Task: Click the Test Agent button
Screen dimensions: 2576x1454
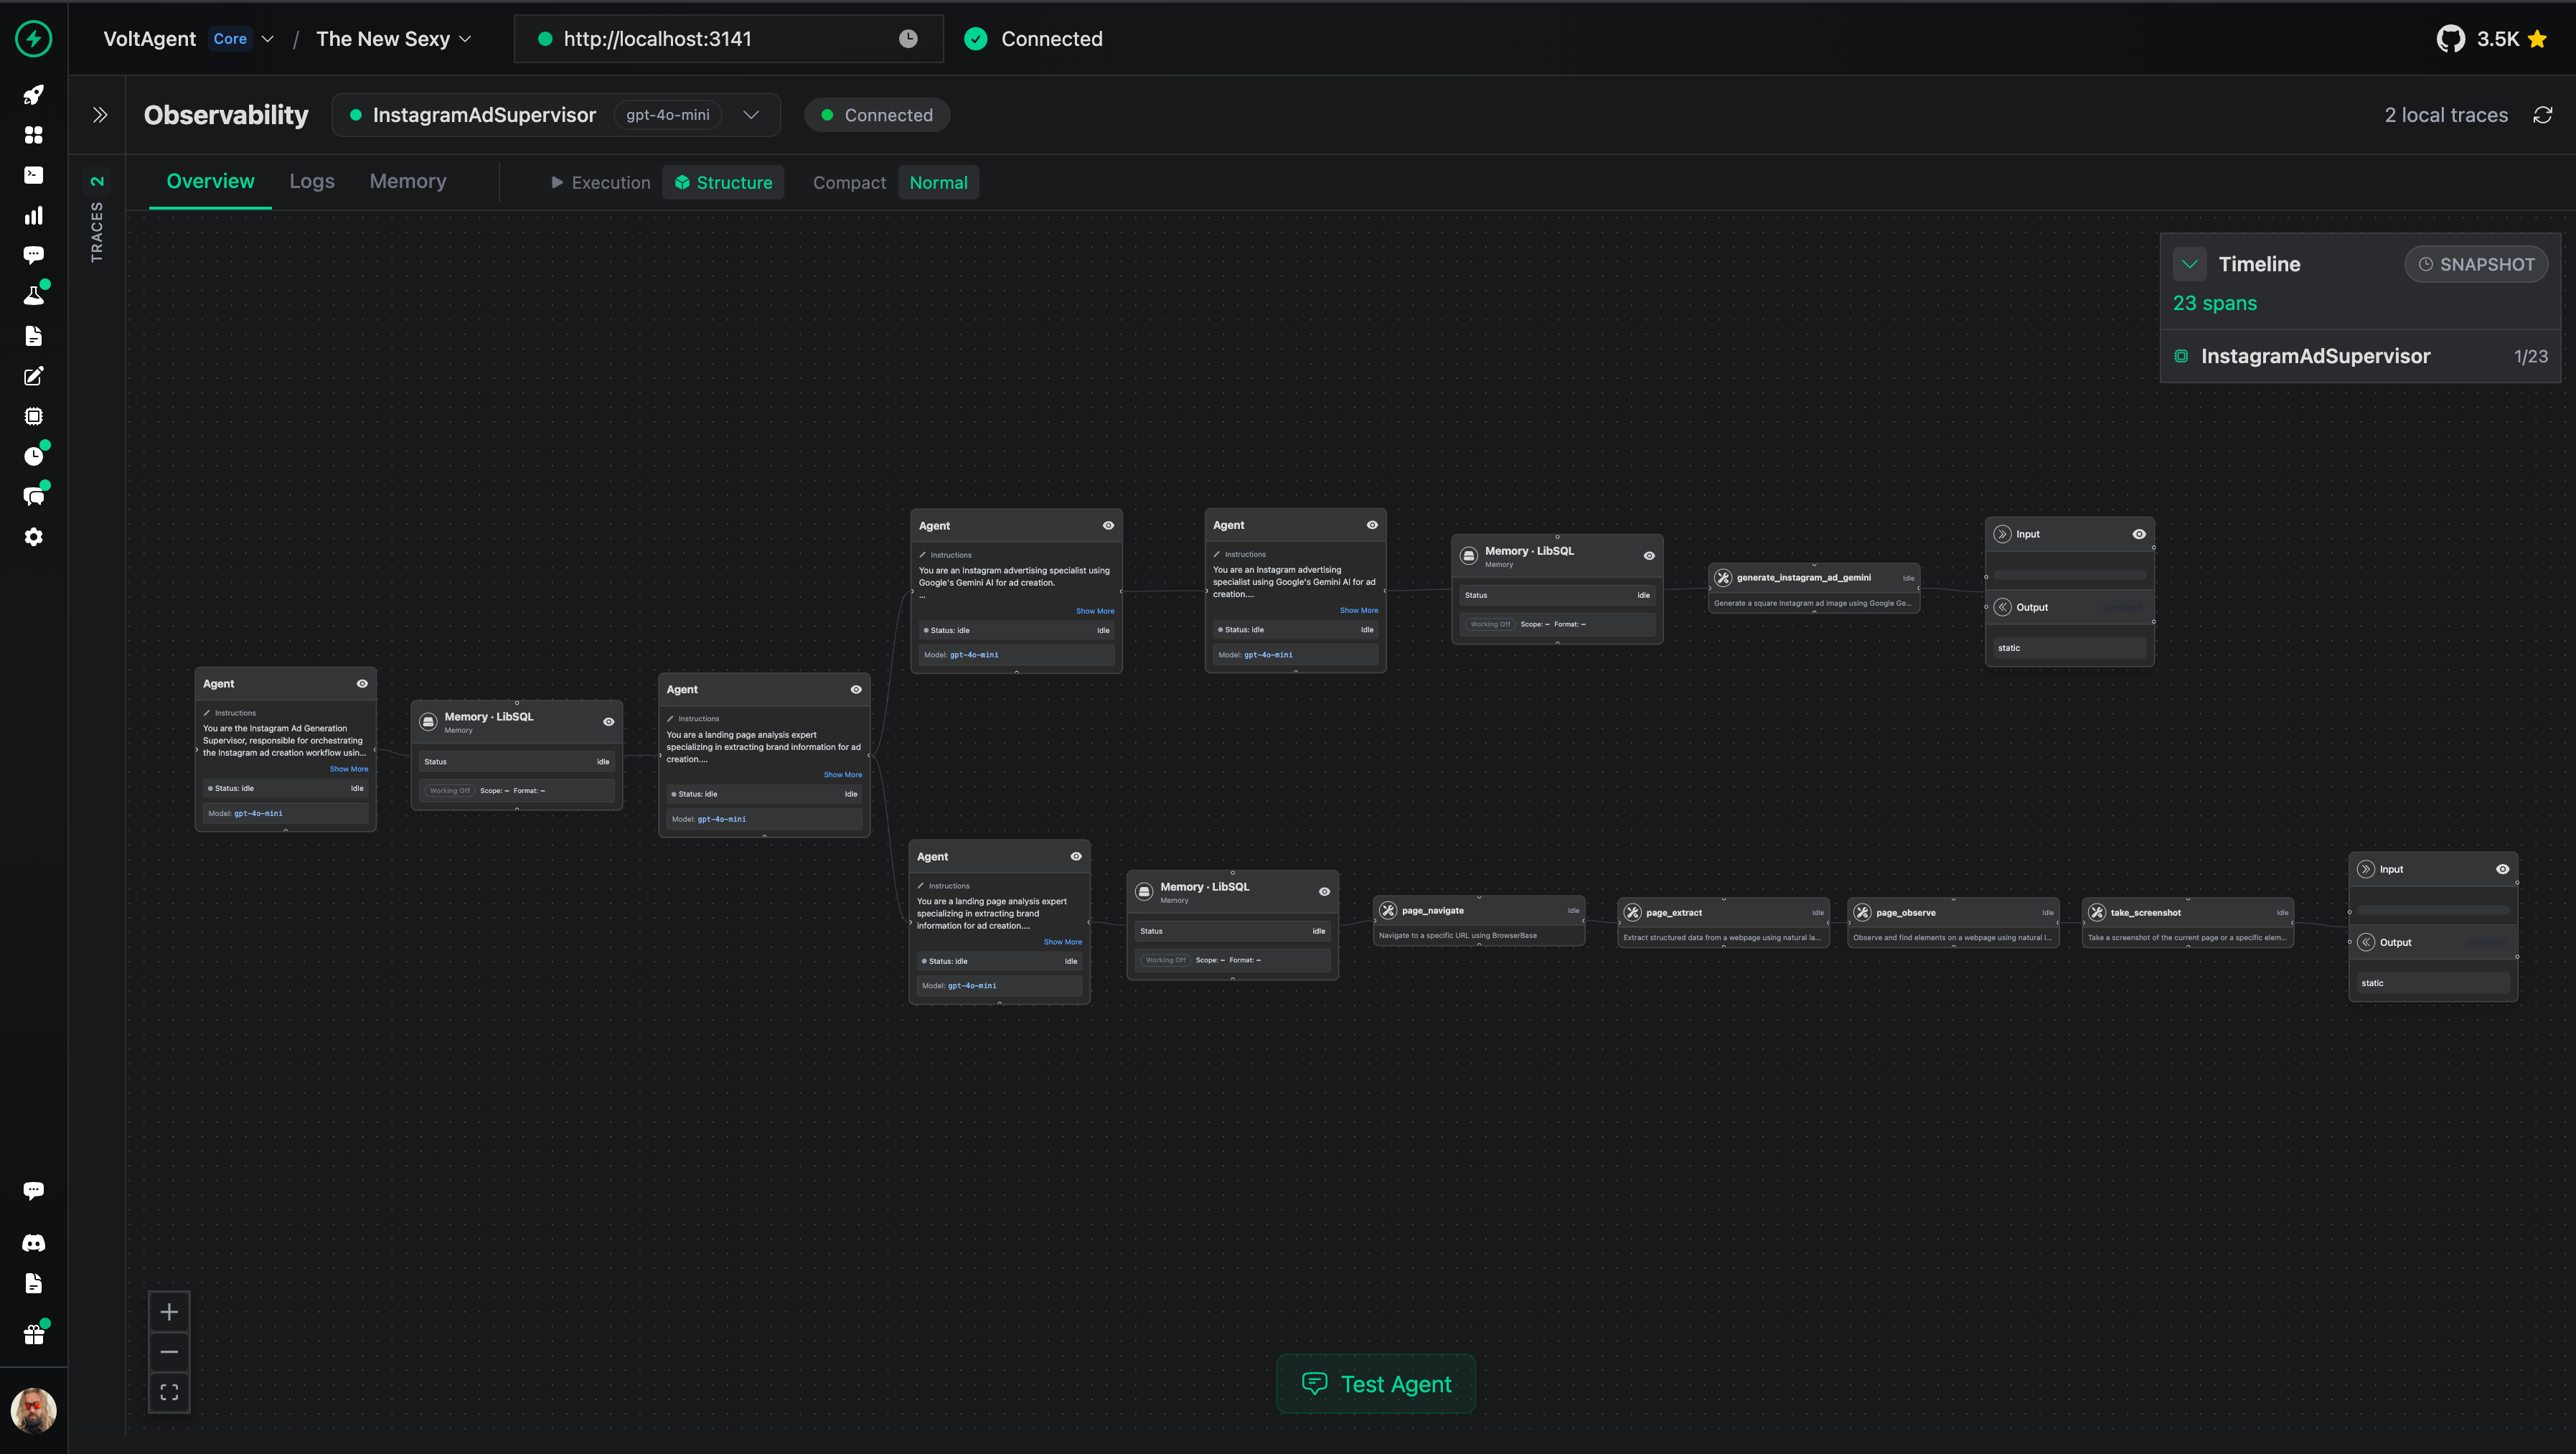Action: tap(1375, 1384)
